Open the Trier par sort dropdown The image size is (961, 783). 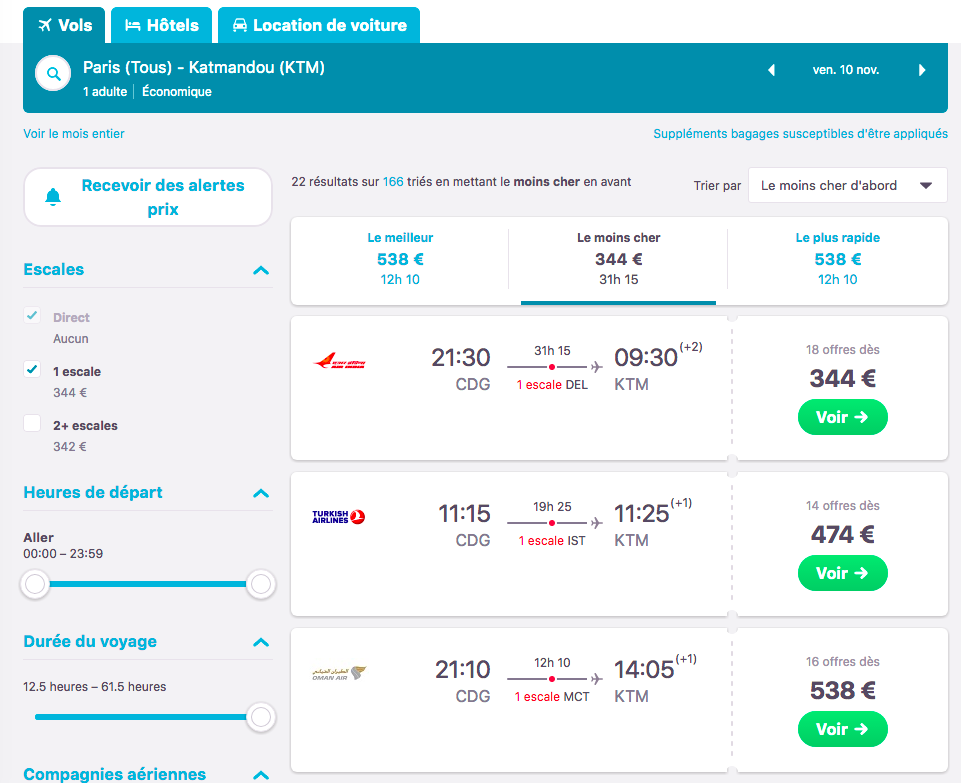(x=847, y=185)
